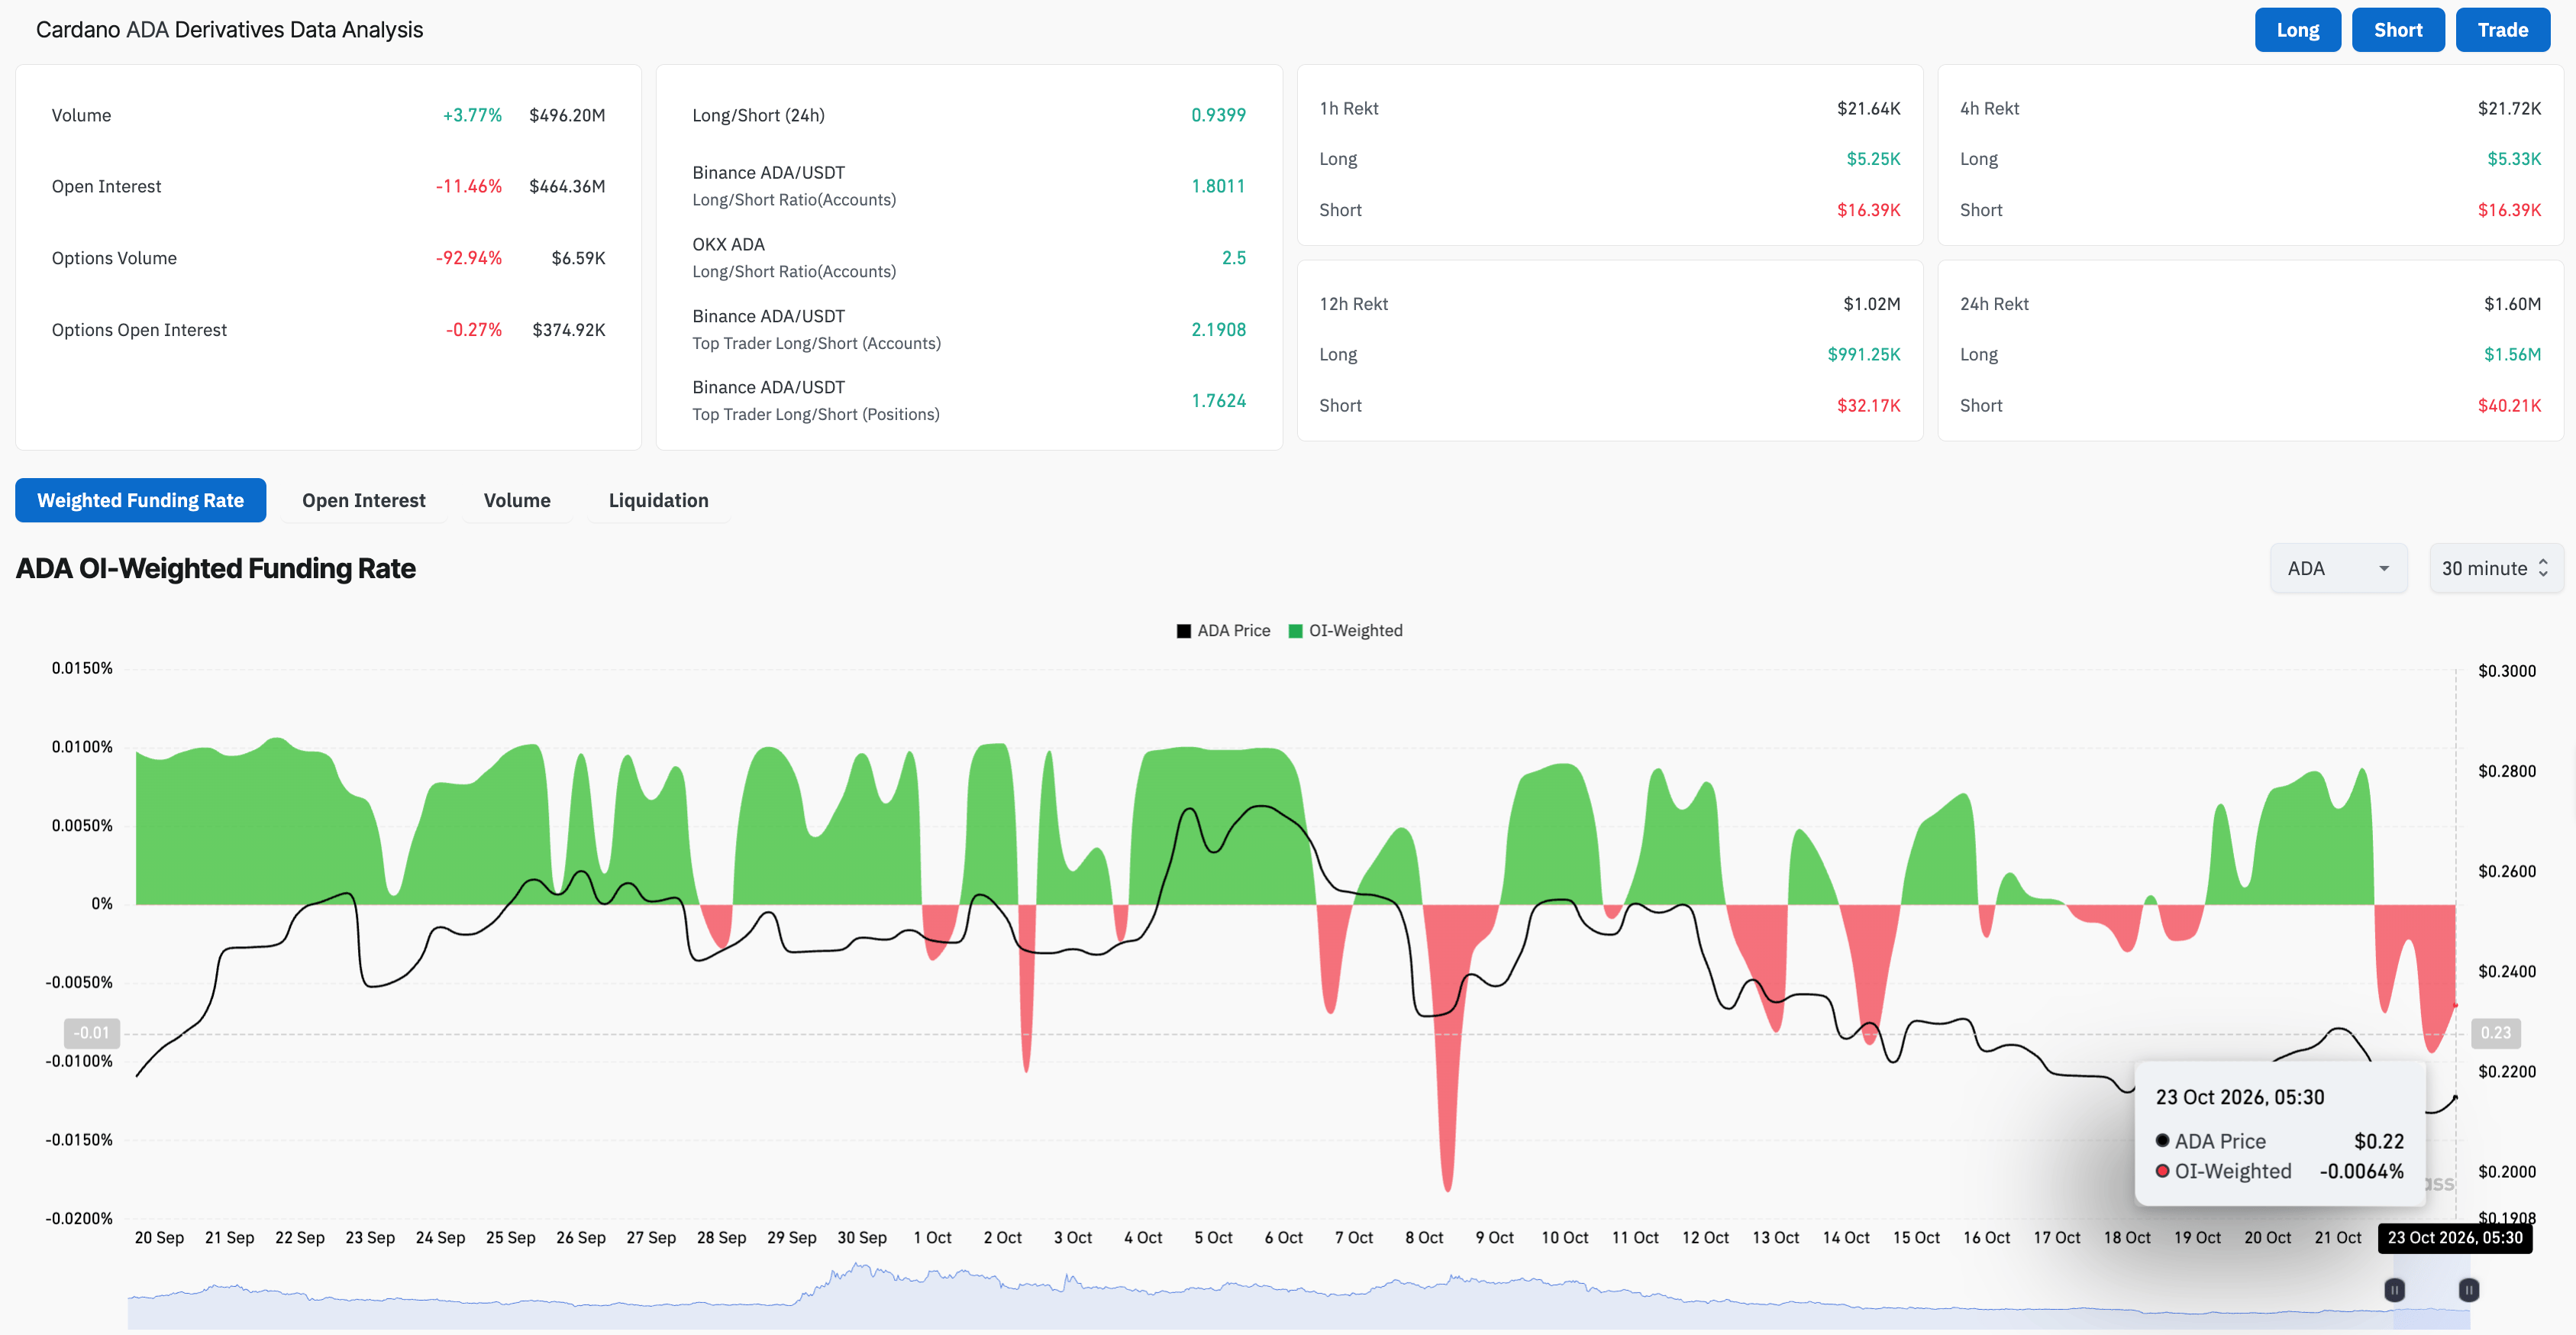Open the 30 minute interval selector

(x=2496, y=568)
